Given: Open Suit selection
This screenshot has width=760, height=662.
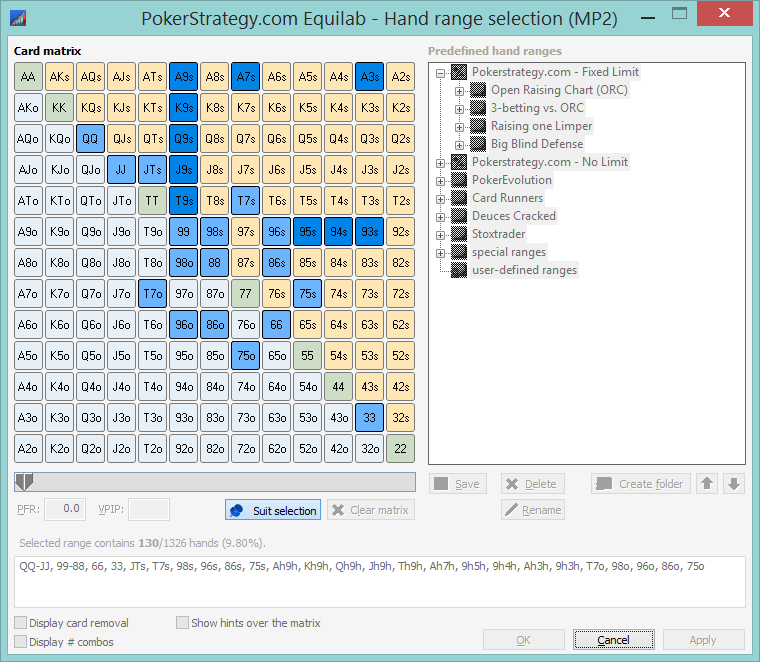Looking at the screenshot, I should pos(273,510).
